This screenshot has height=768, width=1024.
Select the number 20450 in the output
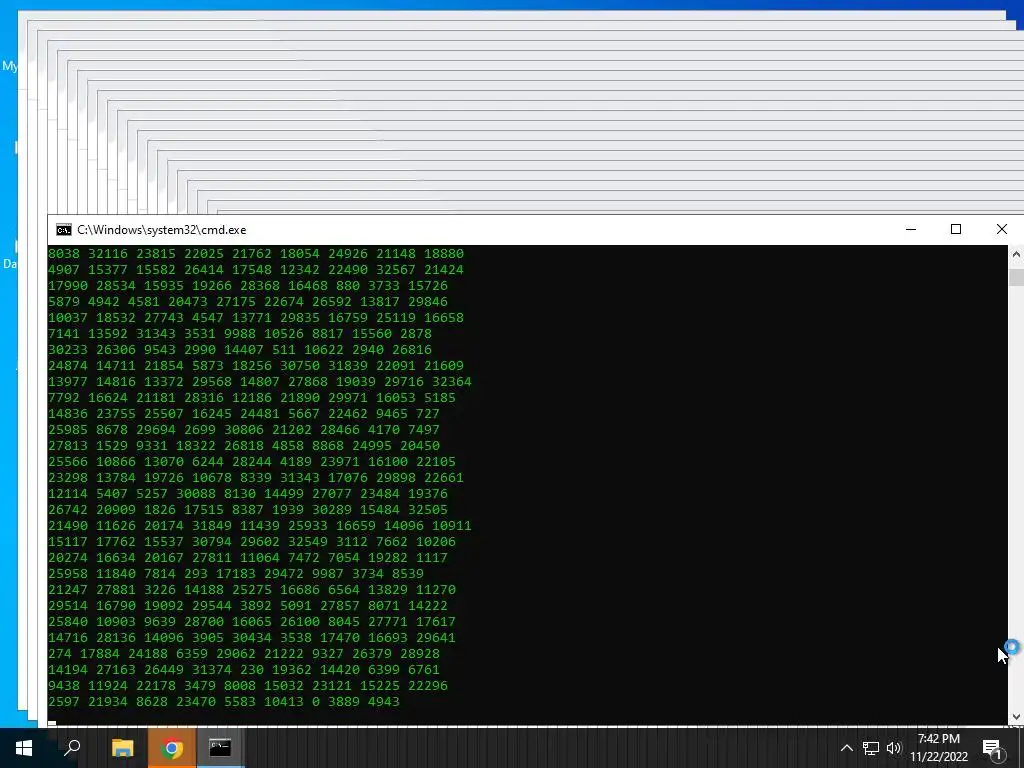419,445
